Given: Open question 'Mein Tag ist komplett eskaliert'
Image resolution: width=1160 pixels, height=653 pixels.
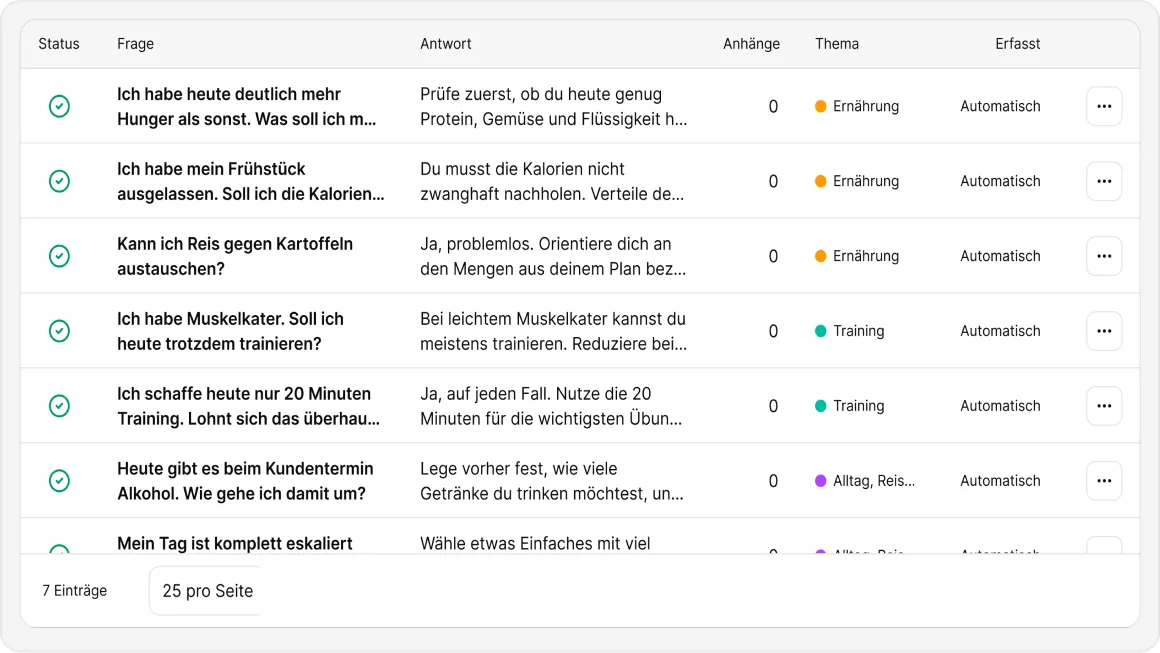Looking at the screenshot, I should pyautogui.click(x=235, y=544).
